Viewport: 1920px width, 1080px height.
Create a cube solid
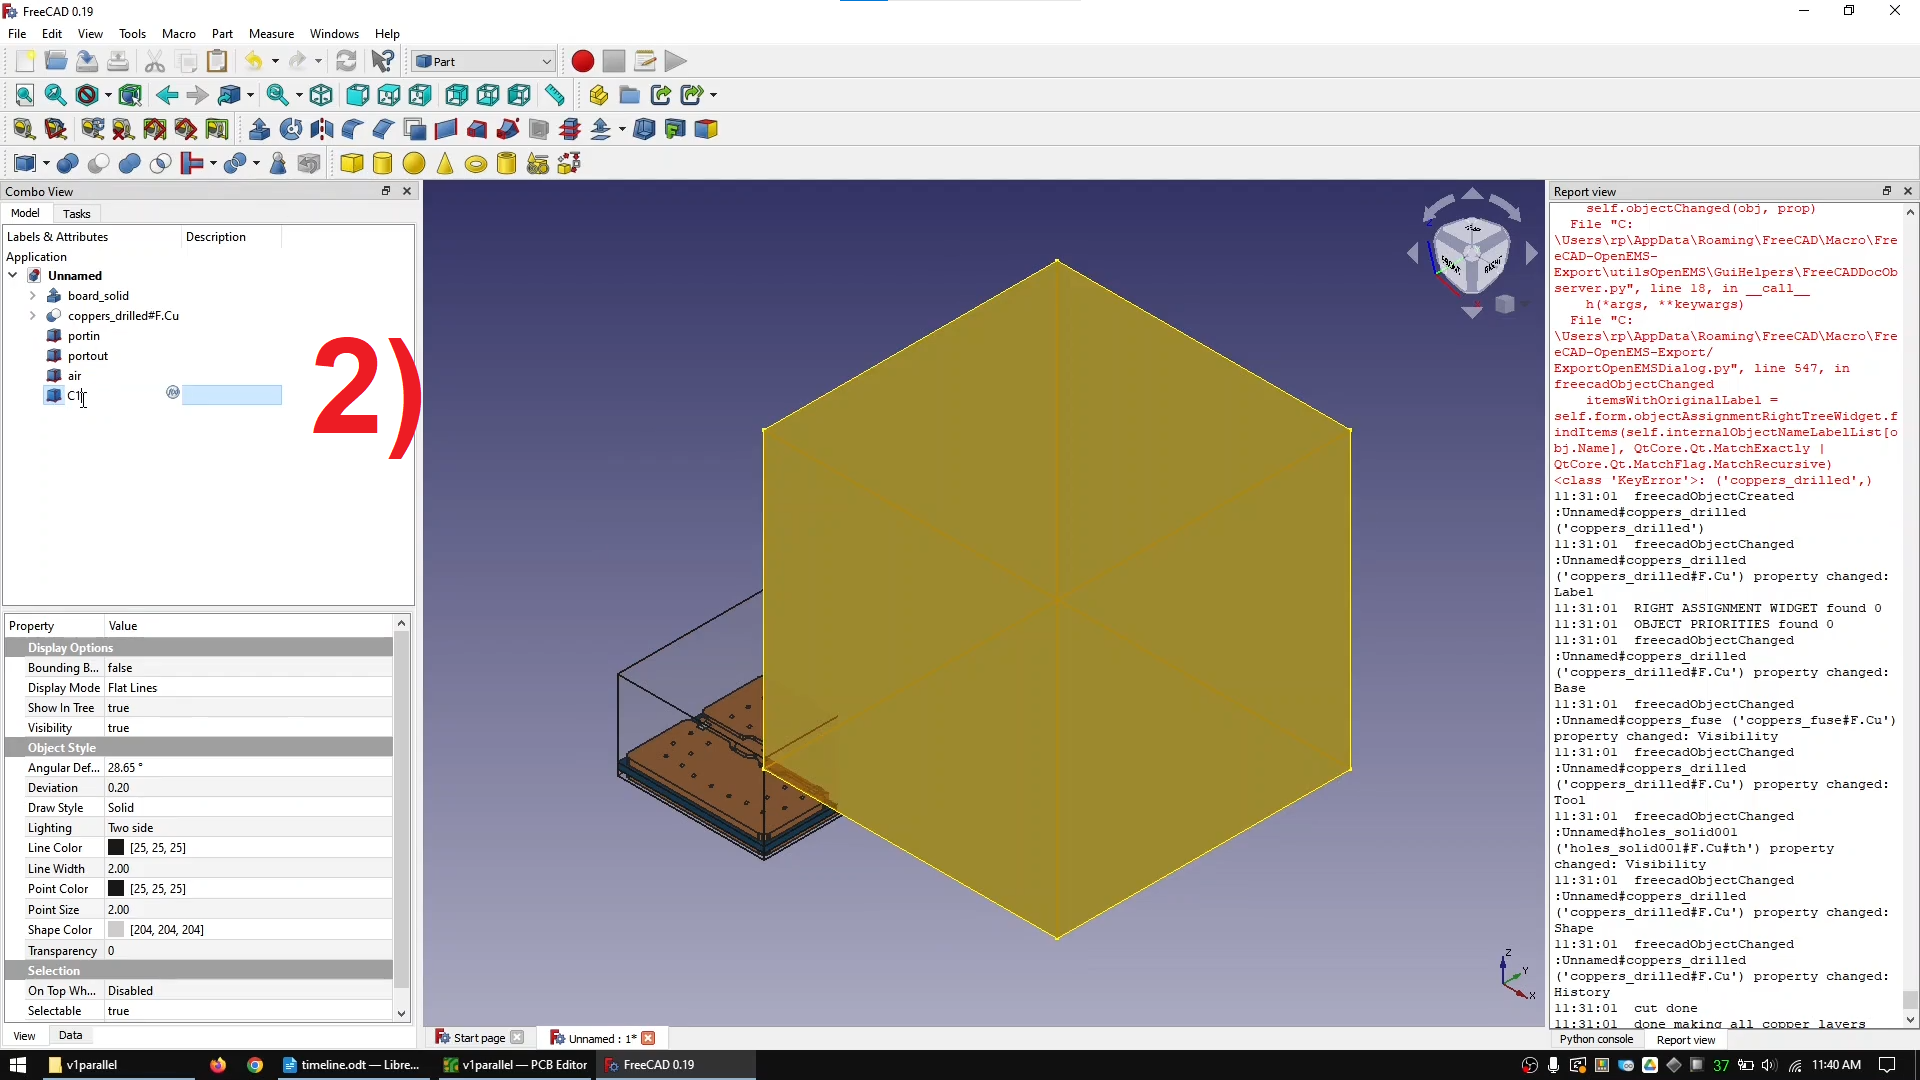click(351, 163)
